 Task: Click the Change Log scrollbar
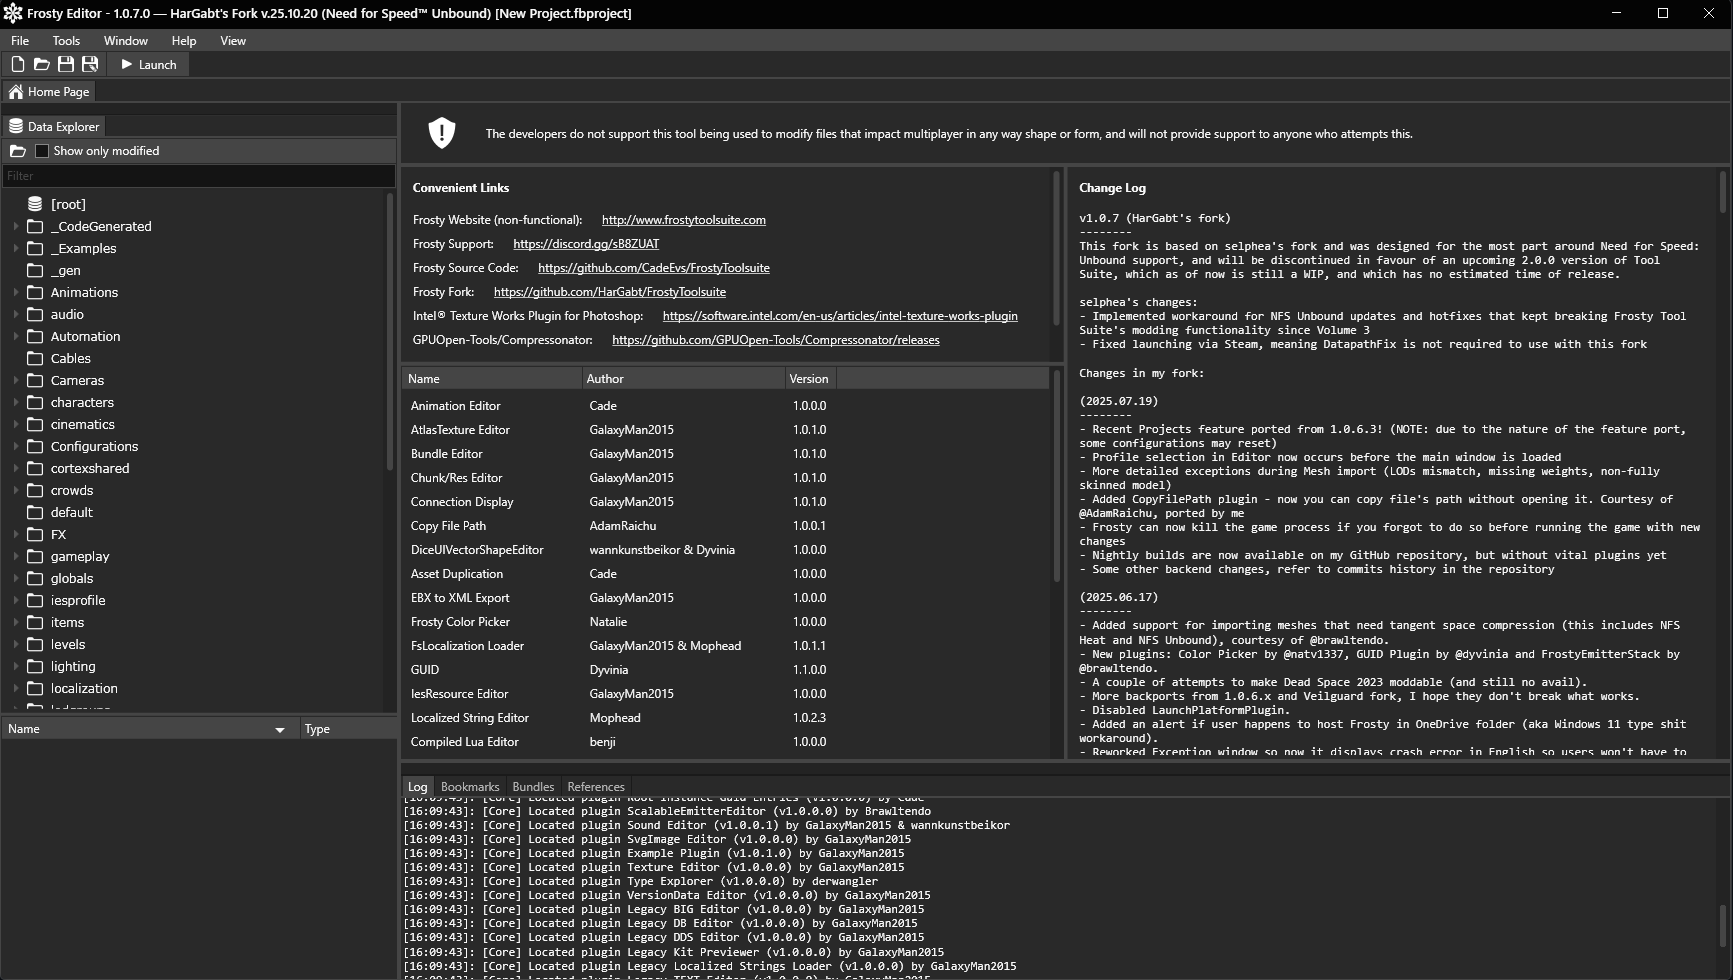click(x=1723, y=192)
